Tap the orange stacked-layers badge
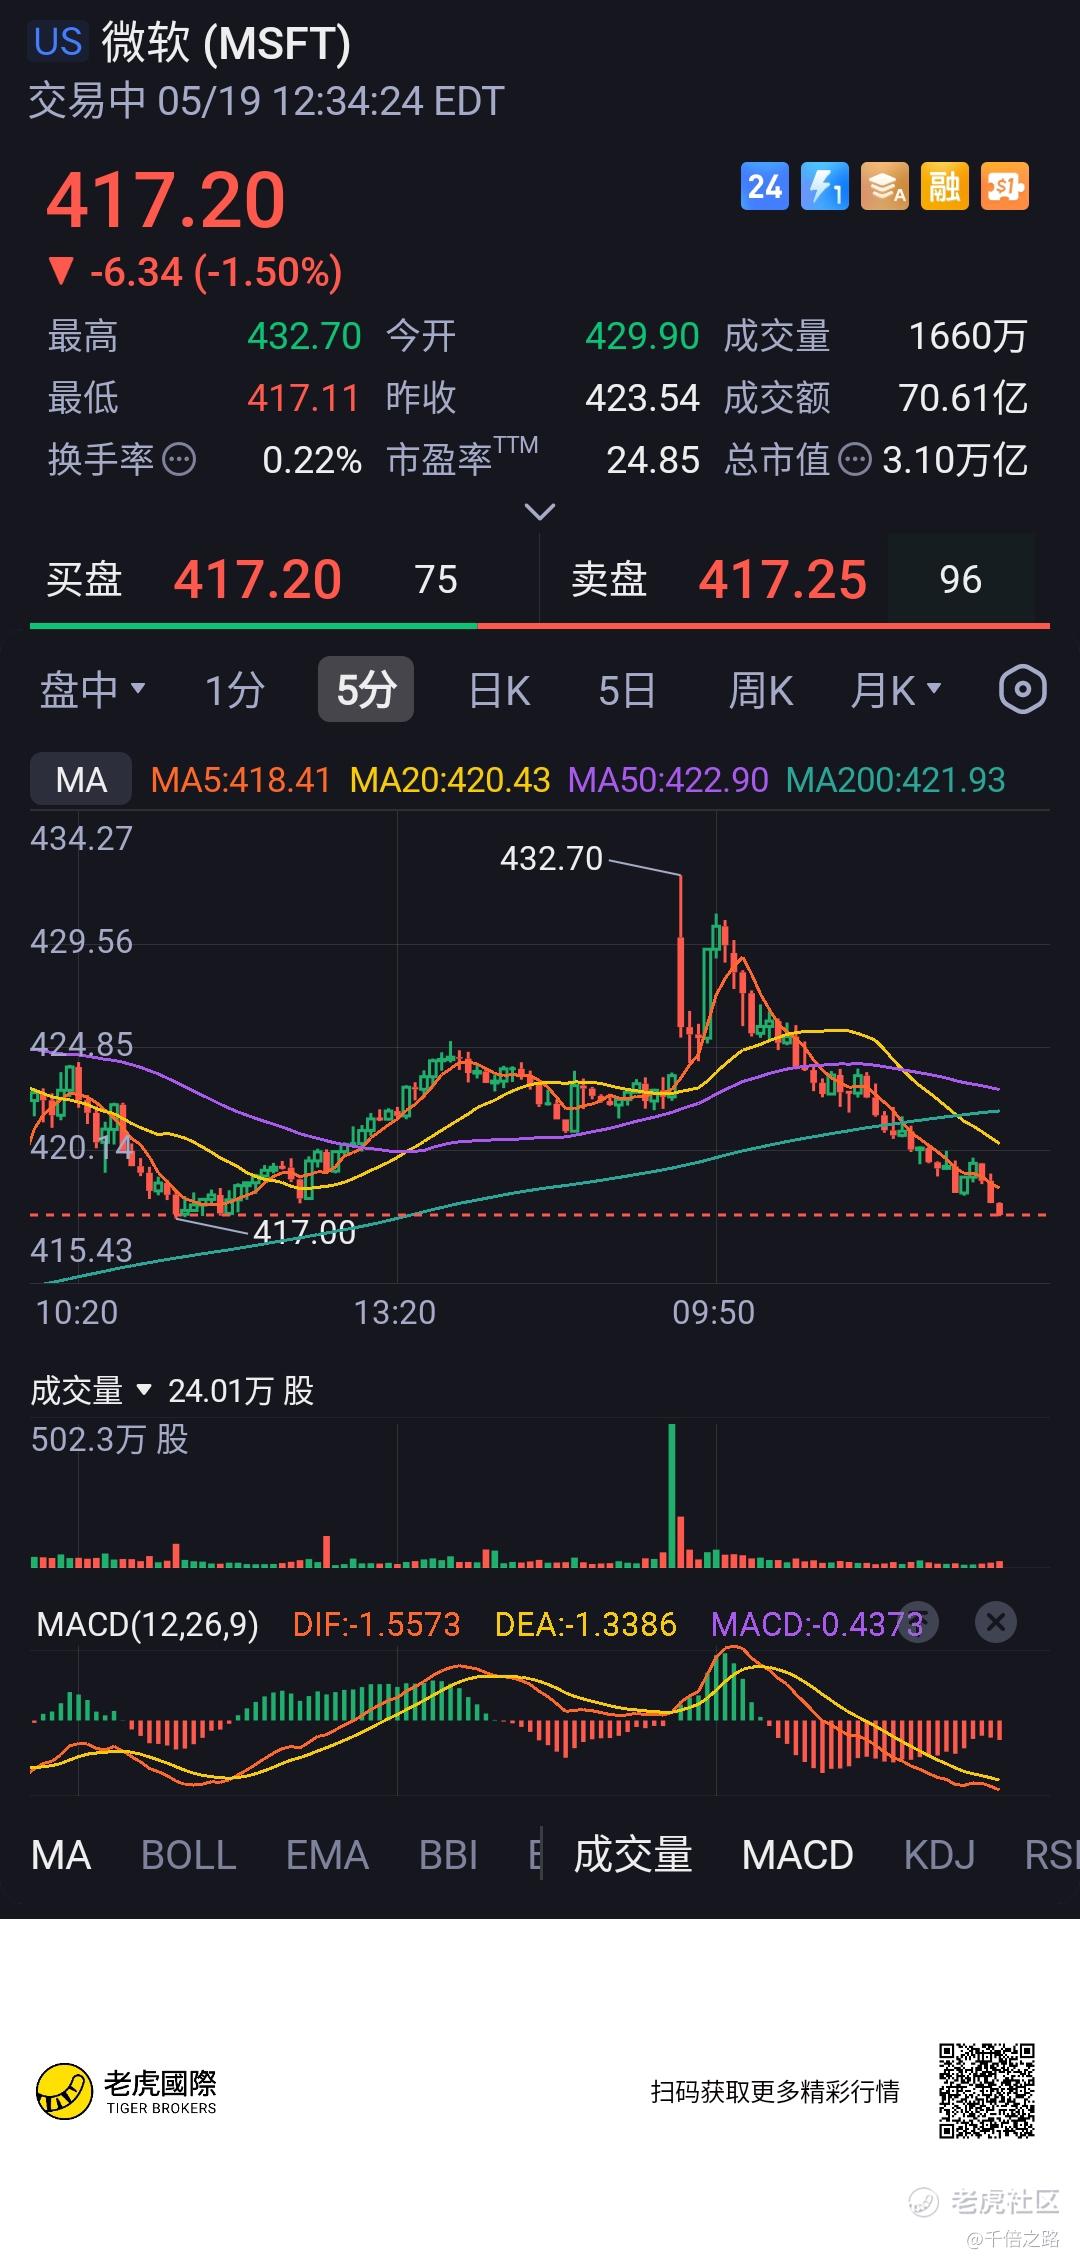This screenshot has width=1080, height=2264. click(885, 186)
